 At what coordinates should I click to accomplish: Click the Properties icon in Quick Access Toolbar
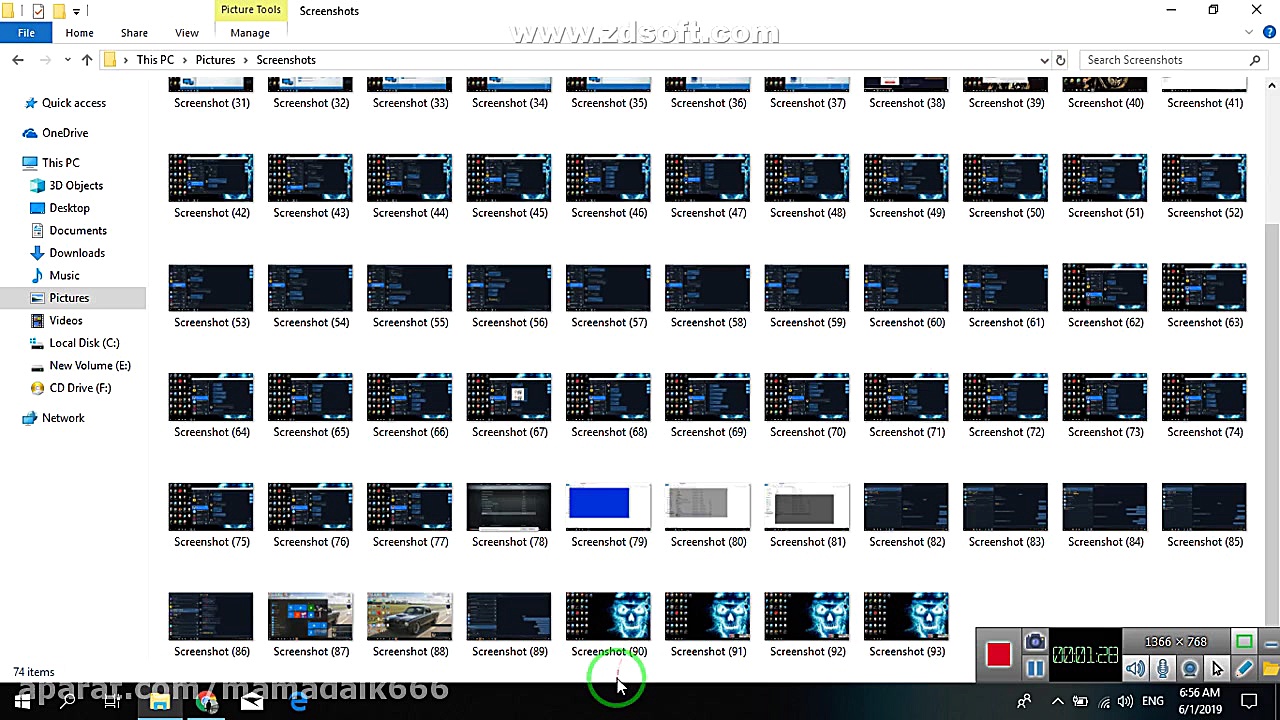pyautogui.click(x=38, y=11)
